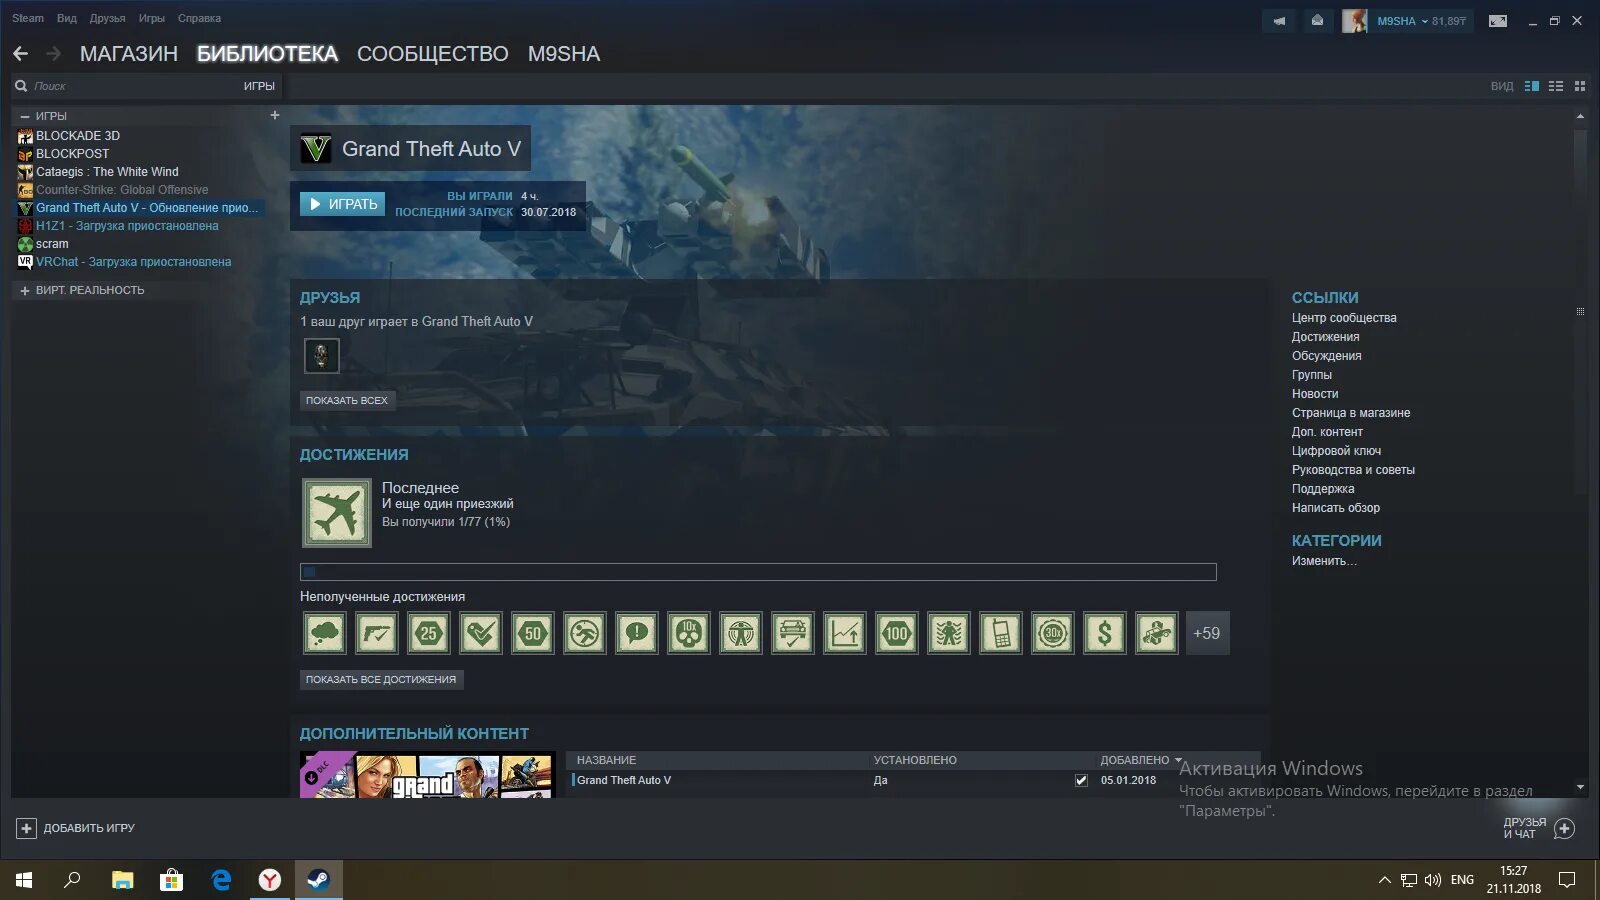Viewport: 1600px width, 900px height.
Task: View the 25 locked achievement
Action: (x=429, y=633)
